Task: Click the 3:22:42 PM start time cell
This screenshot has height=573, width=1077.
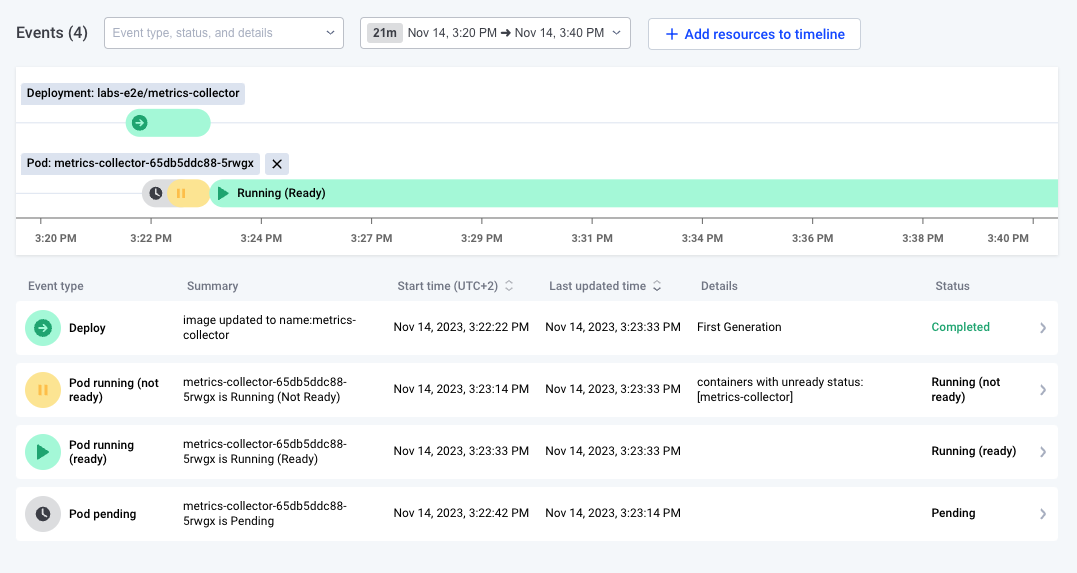Action: click(461, 513)
